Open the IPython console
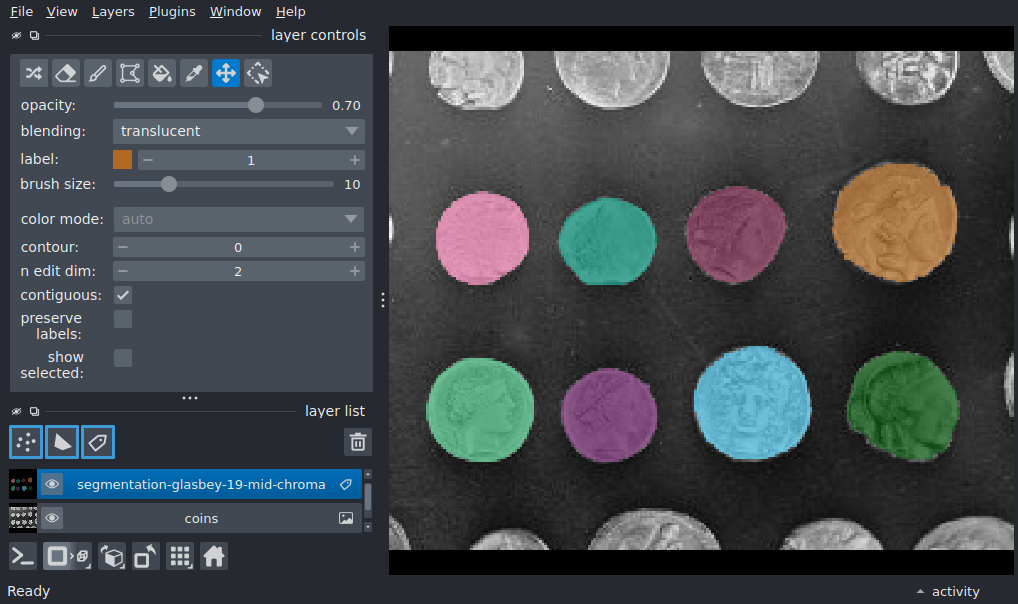 pos(23,557)
